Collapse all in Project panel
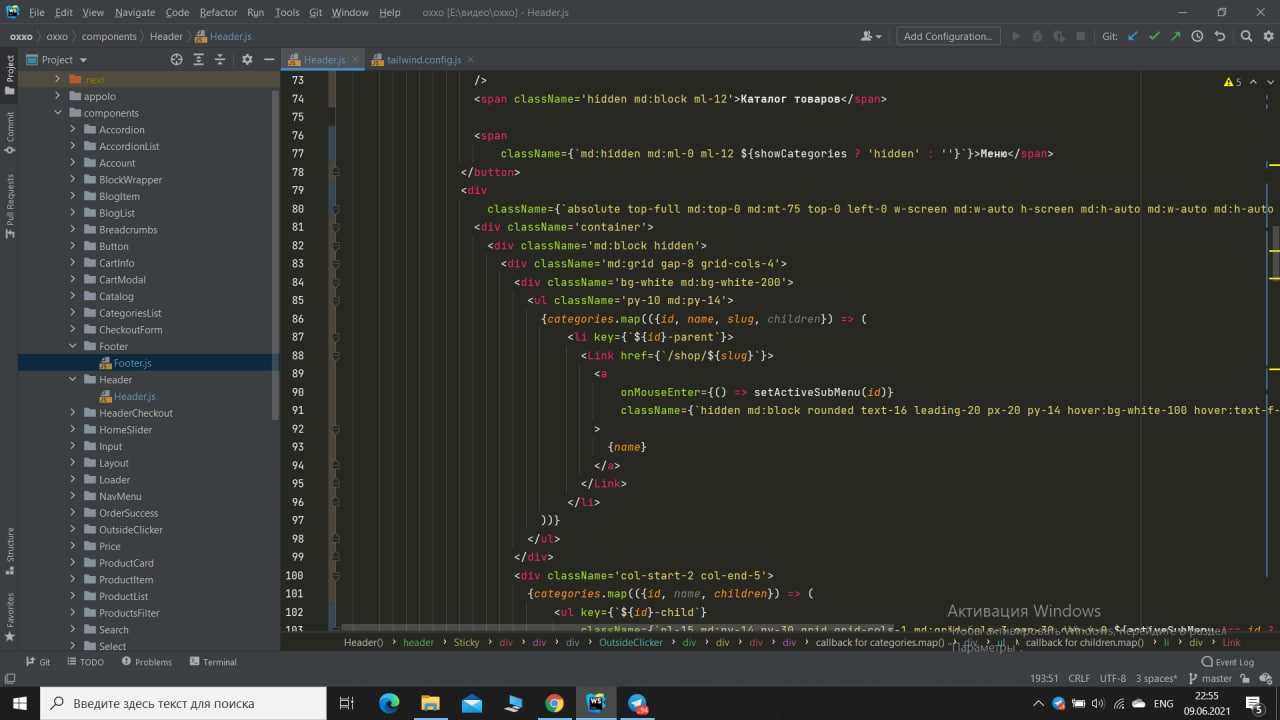Viewport: 1280px width, 720px height. tap(220, 60)
